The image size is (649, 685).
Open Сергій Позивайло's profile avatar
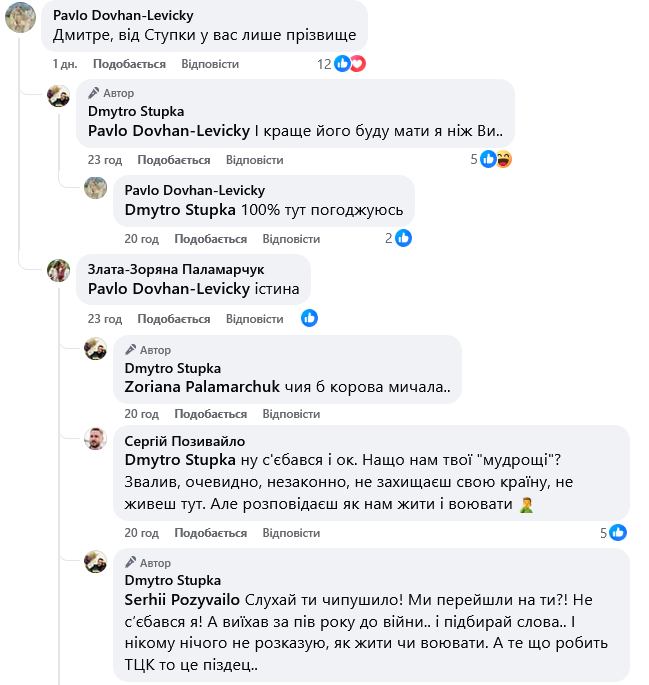click(96, 439)
